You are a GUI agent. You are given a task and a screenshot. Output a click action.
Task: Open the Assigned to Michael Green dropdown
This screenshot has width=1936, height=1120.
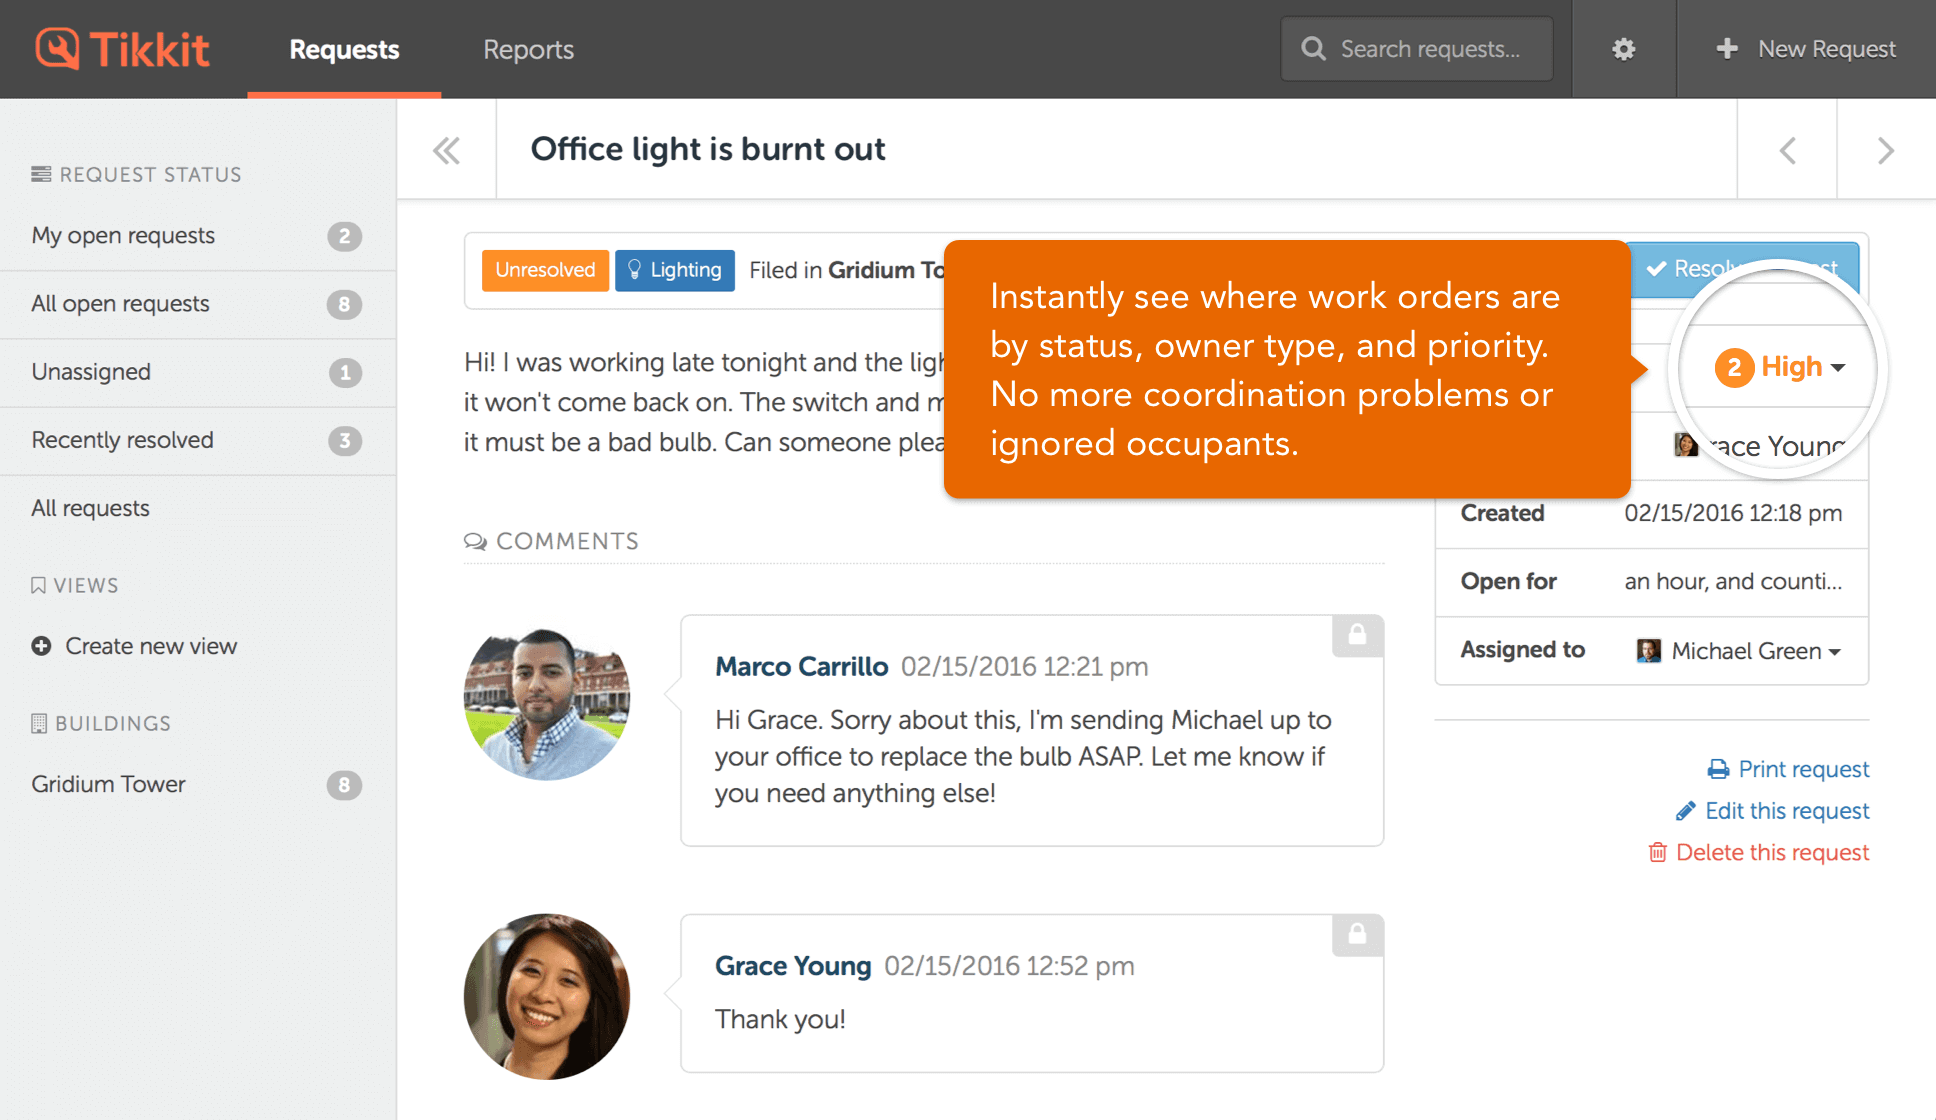1739,651
